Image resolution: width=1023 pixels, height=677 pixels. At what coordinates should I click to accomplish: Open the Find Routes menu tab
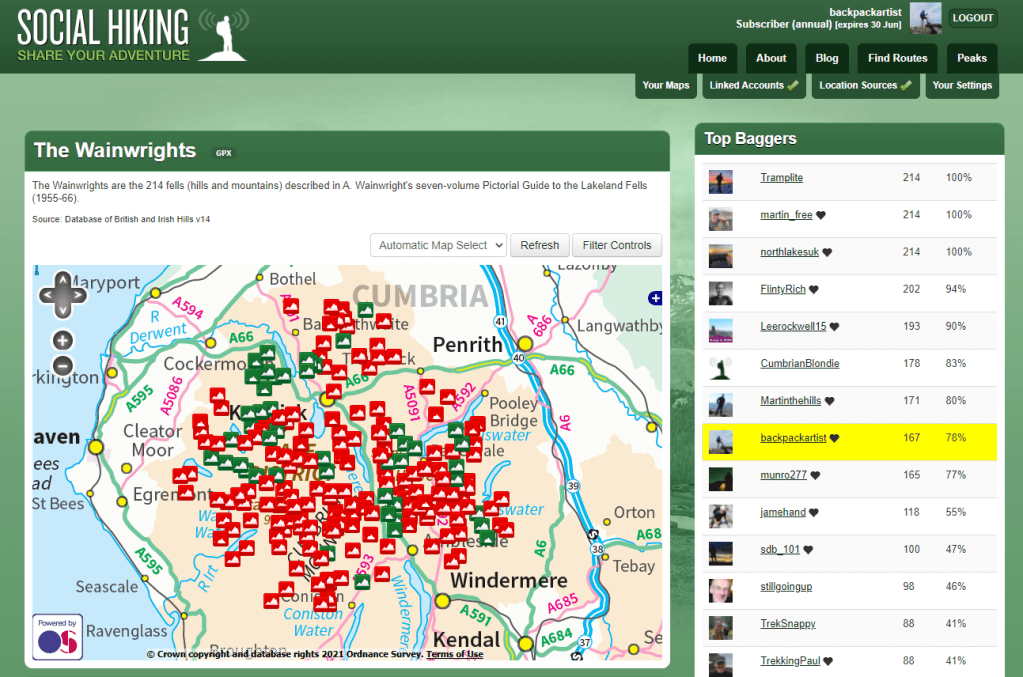(897, 58)
